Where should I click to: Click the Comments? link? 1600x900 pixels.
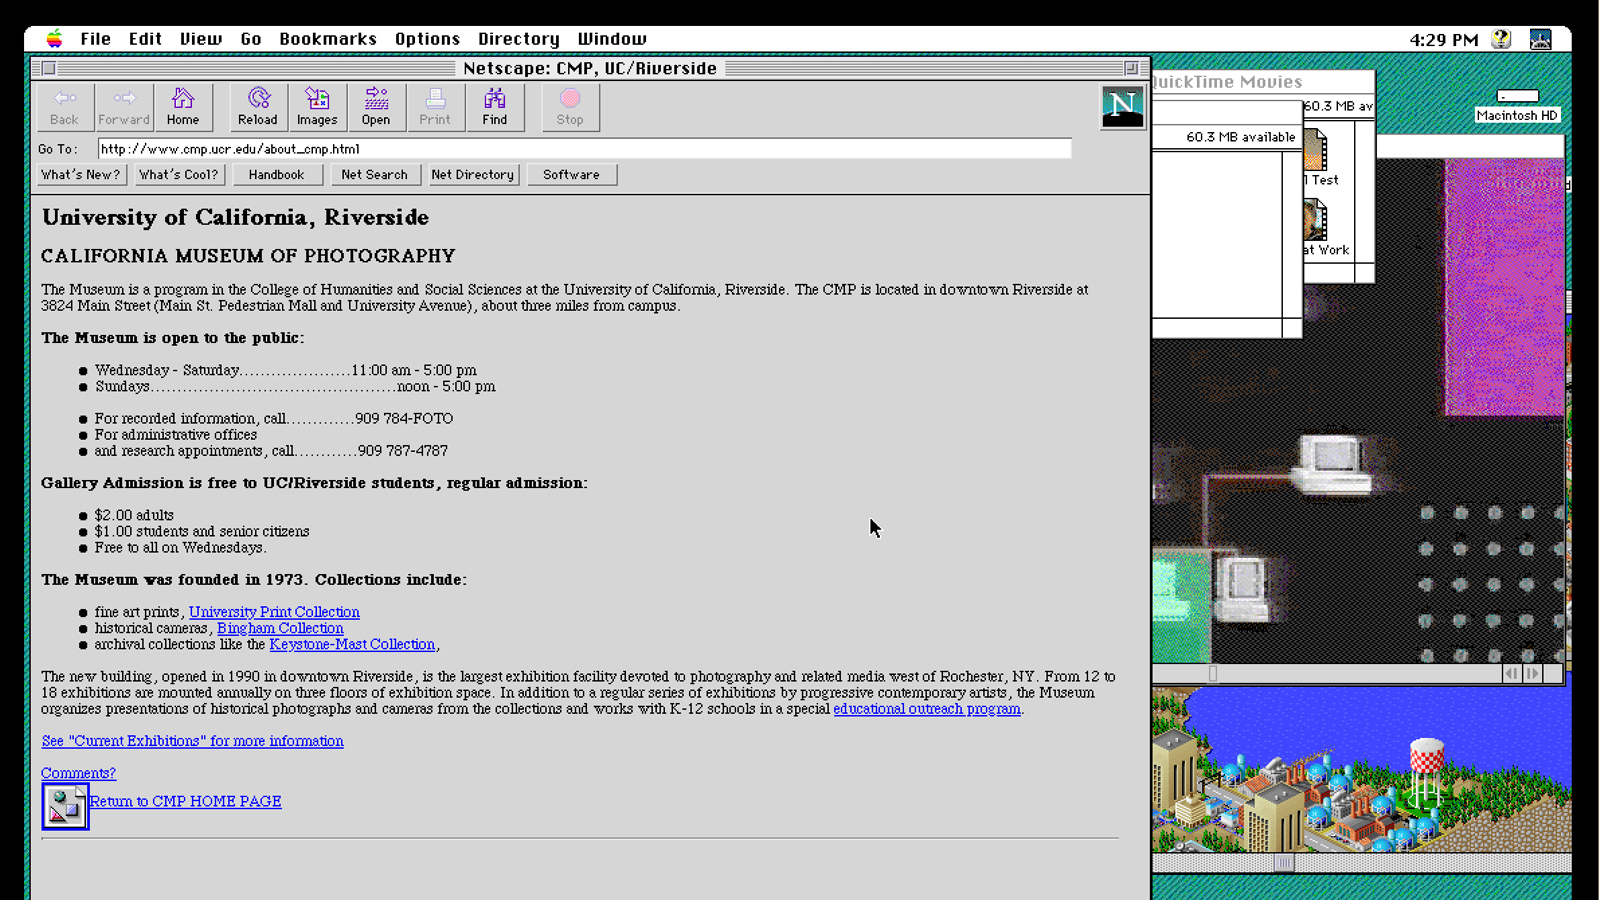(78, 773)
